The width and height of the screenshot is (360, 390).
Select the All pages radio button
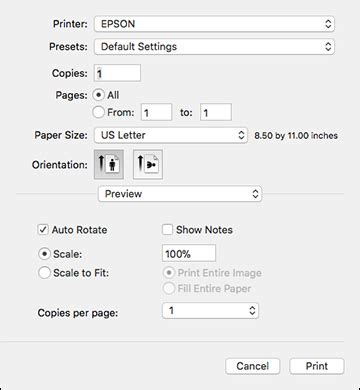pyautogui.click(x=99, y=95)
